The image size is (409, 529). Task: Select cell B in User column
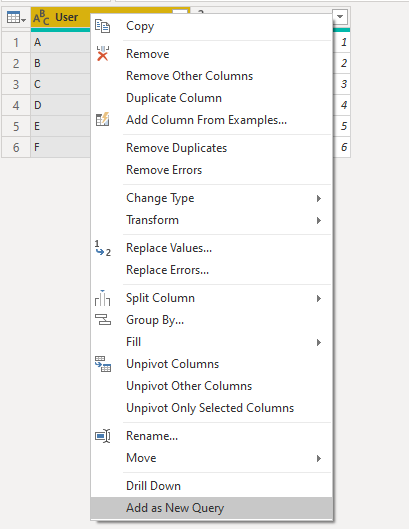pos(61,63)
